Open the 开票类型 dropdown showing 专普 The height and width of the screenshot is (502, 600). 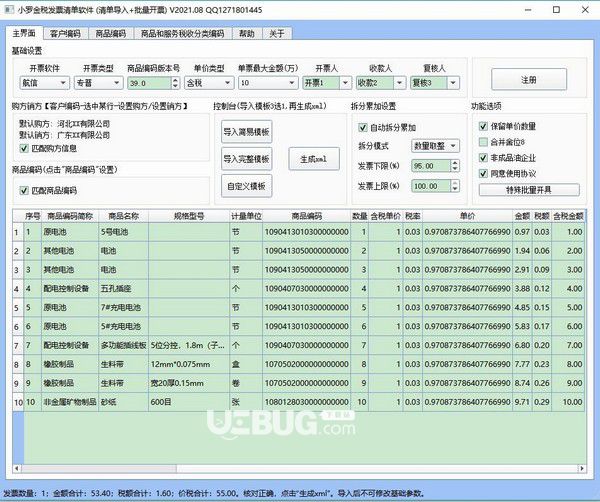coord(98,83)
